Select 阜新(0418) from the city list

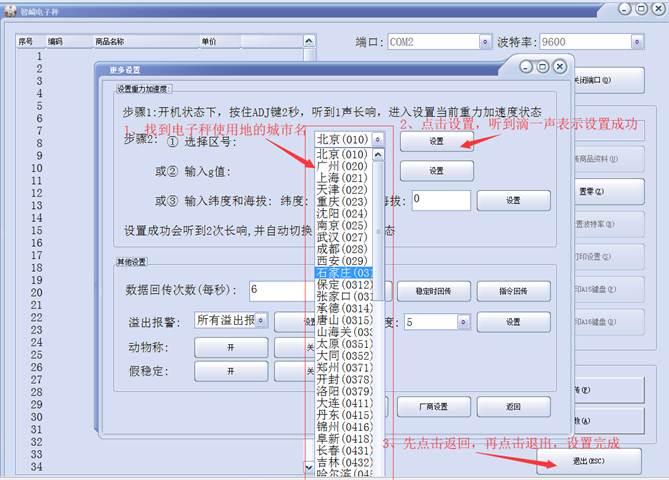[343, 438]
